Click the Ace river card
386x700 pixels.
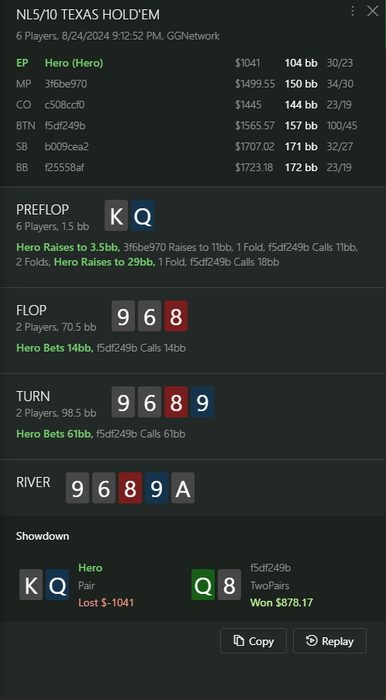(183, 488)
